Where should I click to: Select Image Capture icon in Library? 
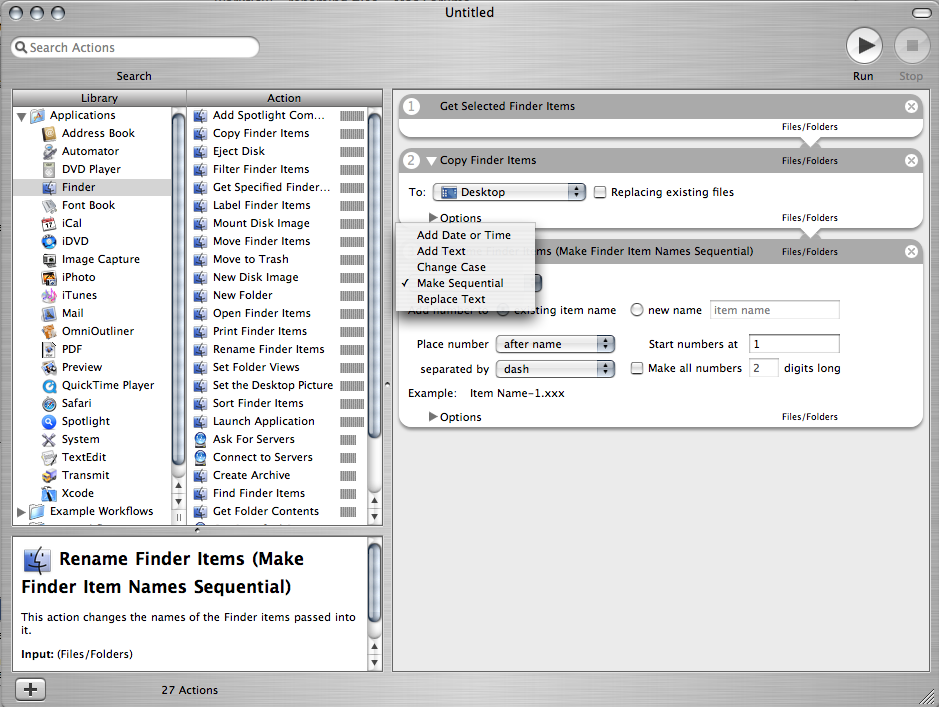49,259
